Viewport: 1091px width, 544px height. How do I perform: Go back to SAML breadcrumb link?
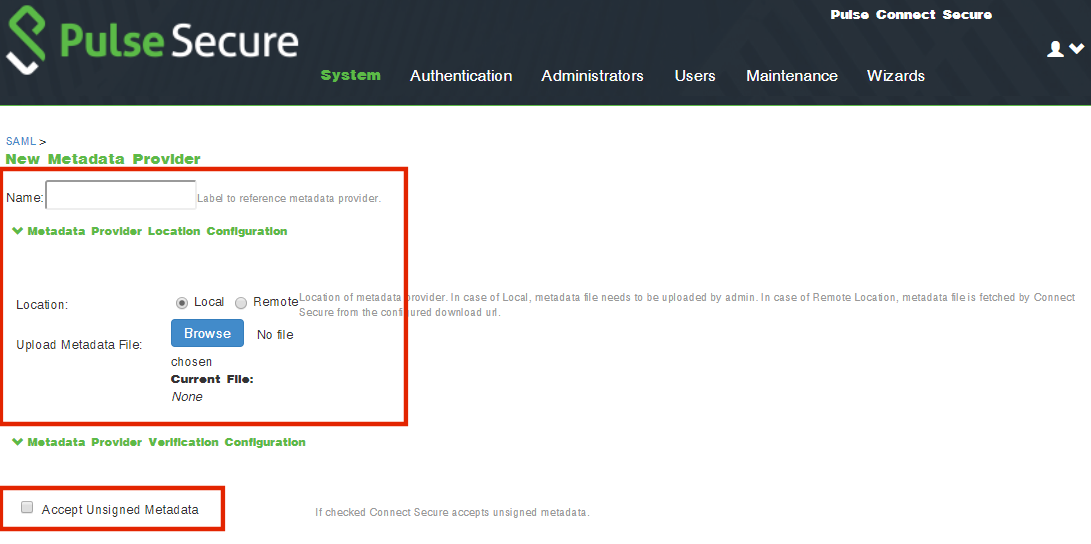pyautogui.click(x=21, y=141)
